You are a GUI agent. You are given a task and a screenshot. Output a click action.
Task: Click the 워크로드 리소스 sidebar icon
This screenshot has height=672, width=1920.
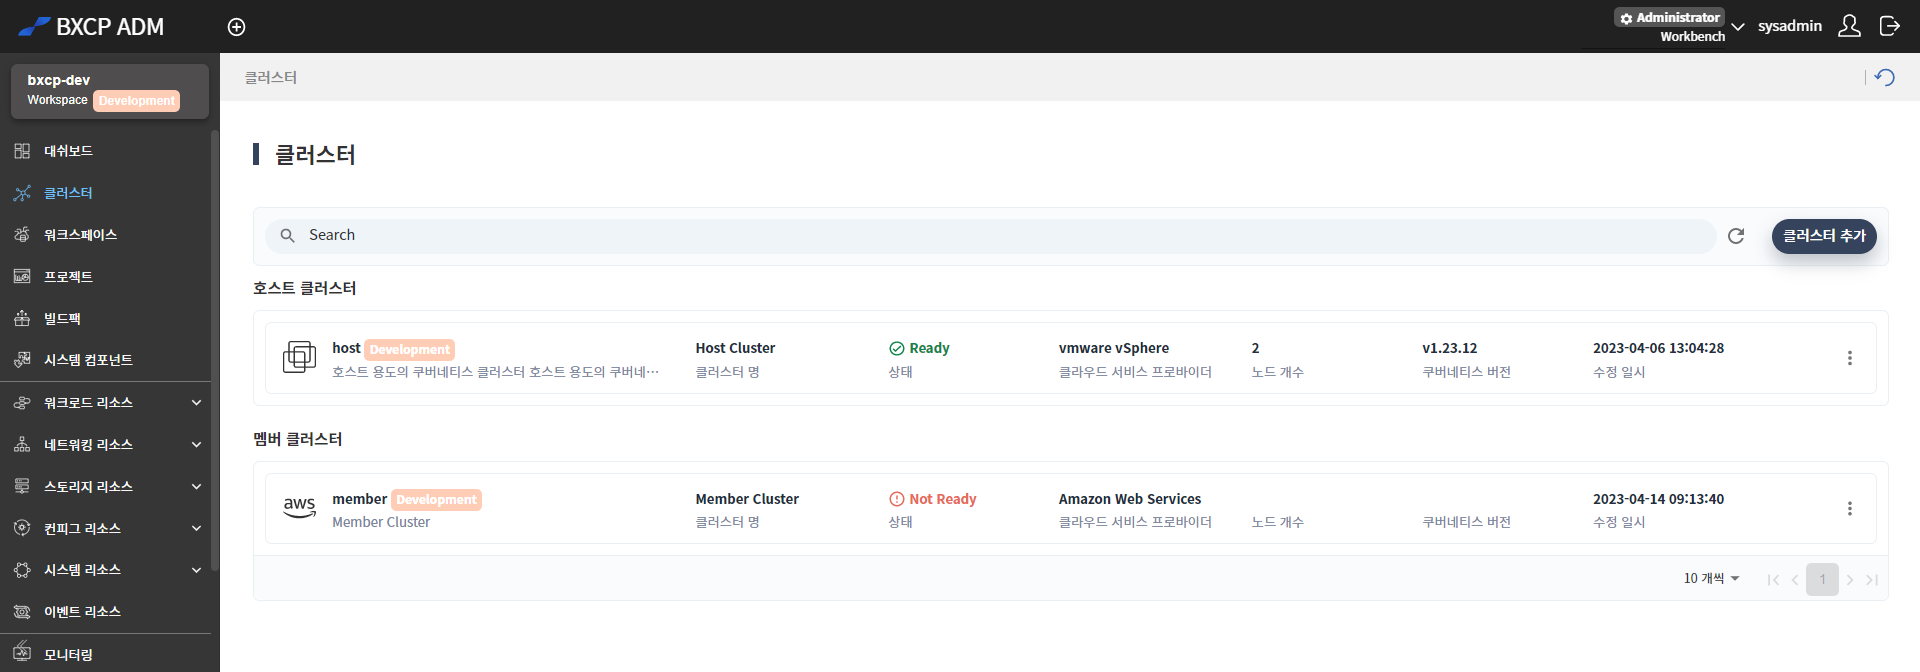pos(22,403)
